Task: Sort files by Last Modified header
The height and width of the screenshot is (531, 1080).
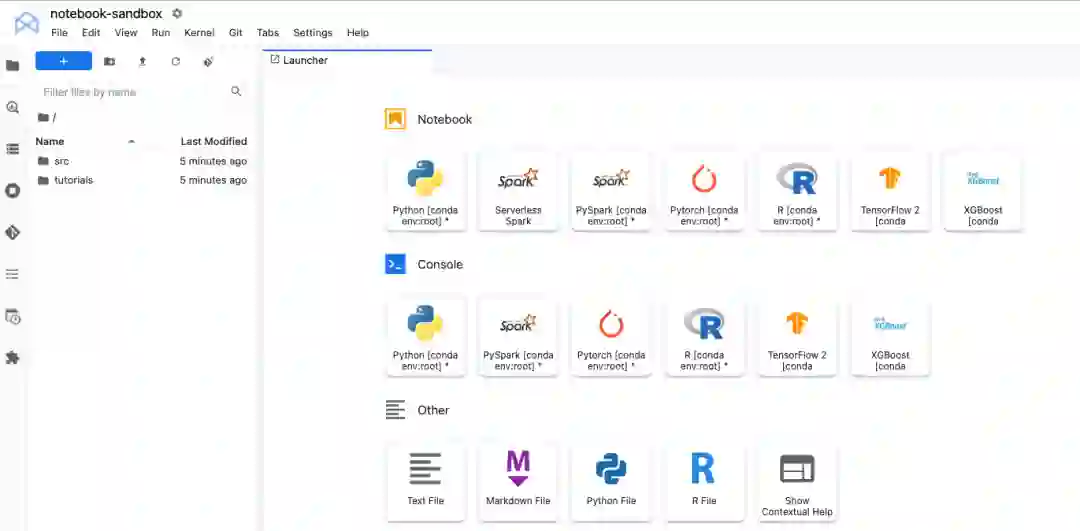Action: [x=214, y=141]
